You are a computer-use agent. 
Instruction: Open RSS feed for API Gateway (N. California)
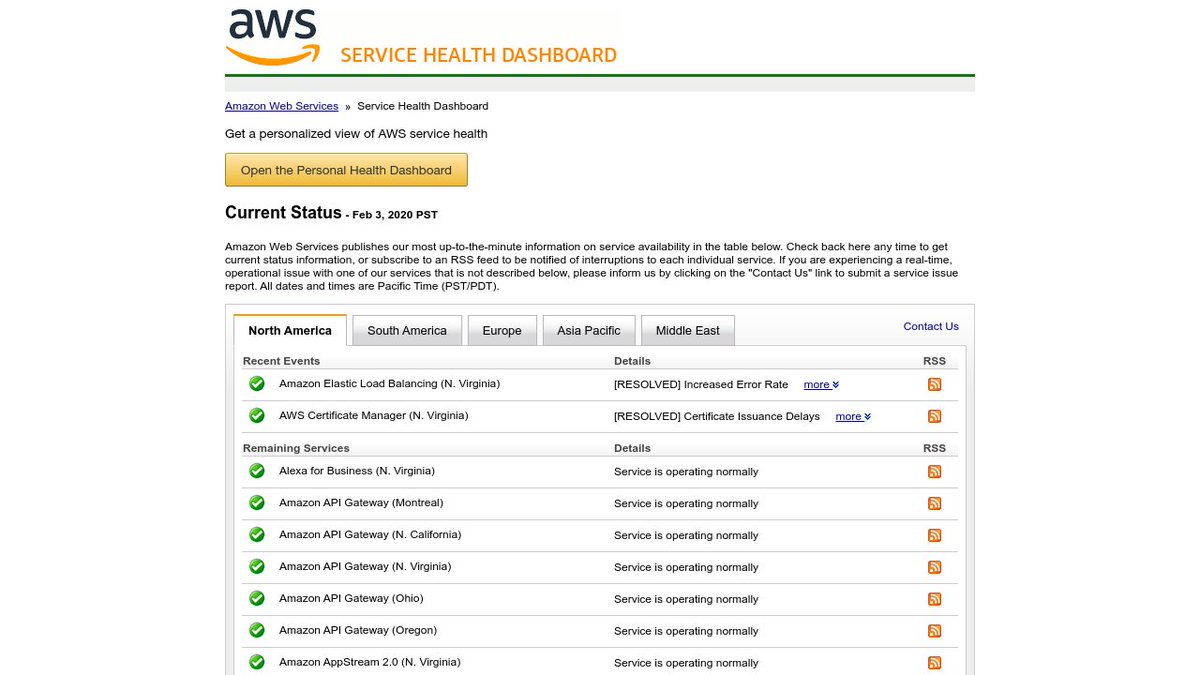tap(934, 536)
